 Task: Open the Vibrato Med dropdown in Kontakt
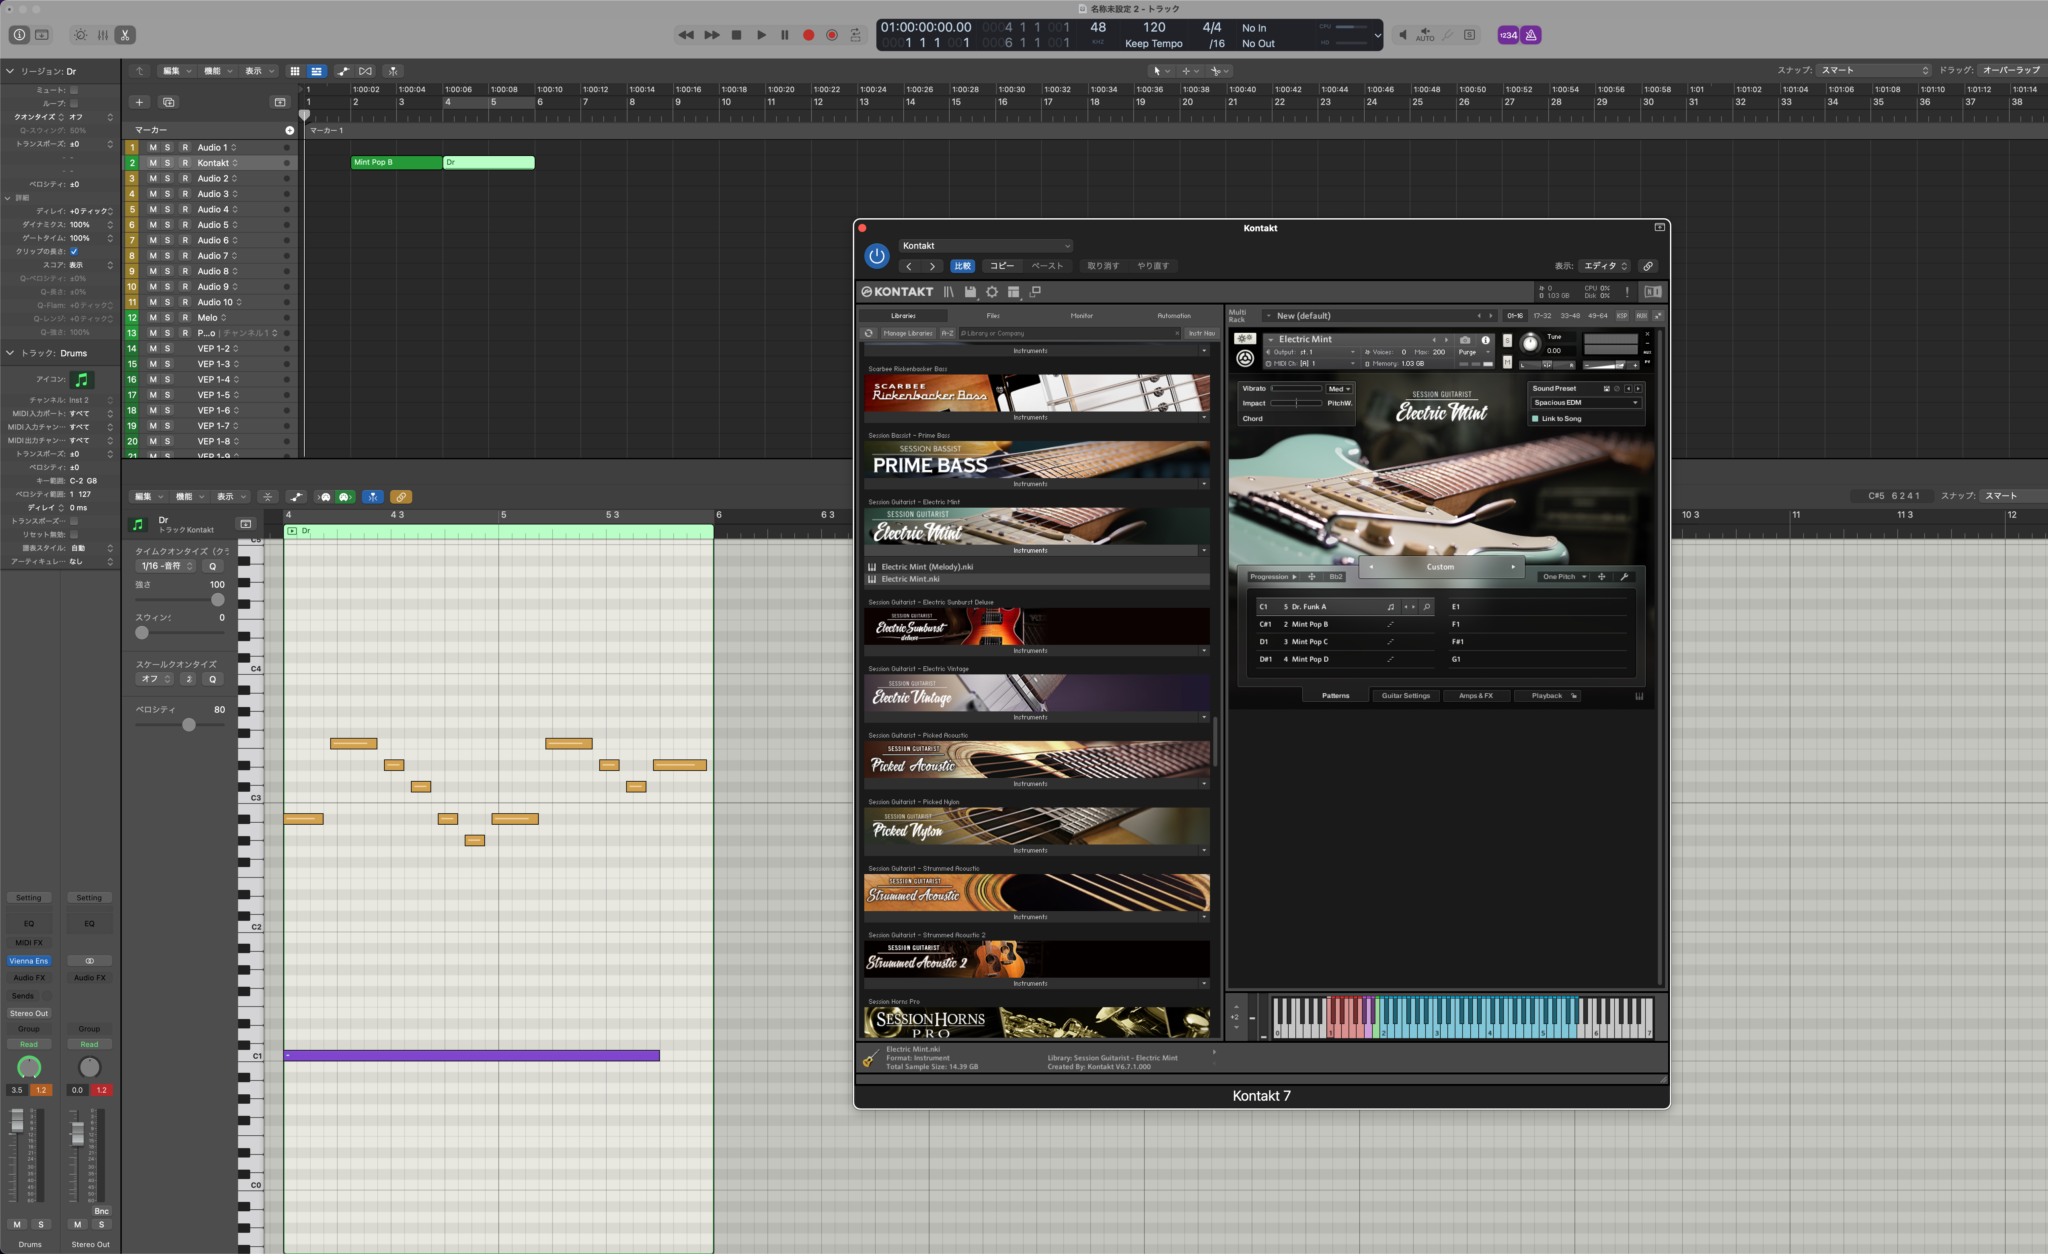point(1340,389)
